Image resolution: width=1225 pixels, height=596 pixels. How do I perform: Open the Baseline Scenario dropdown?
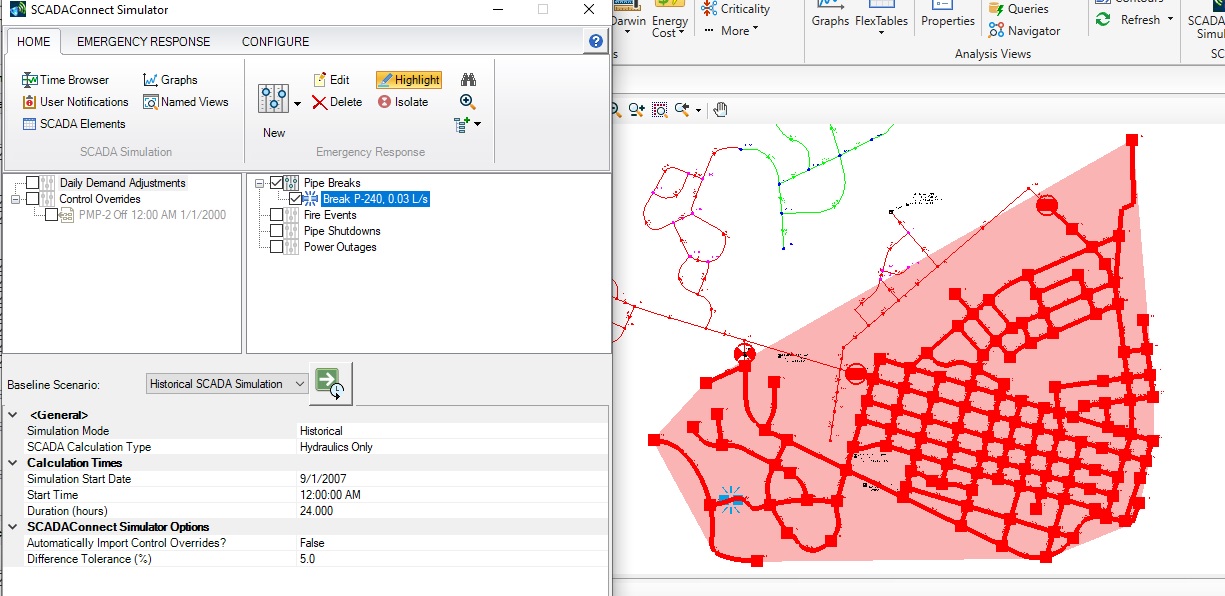tap(300, 384)
